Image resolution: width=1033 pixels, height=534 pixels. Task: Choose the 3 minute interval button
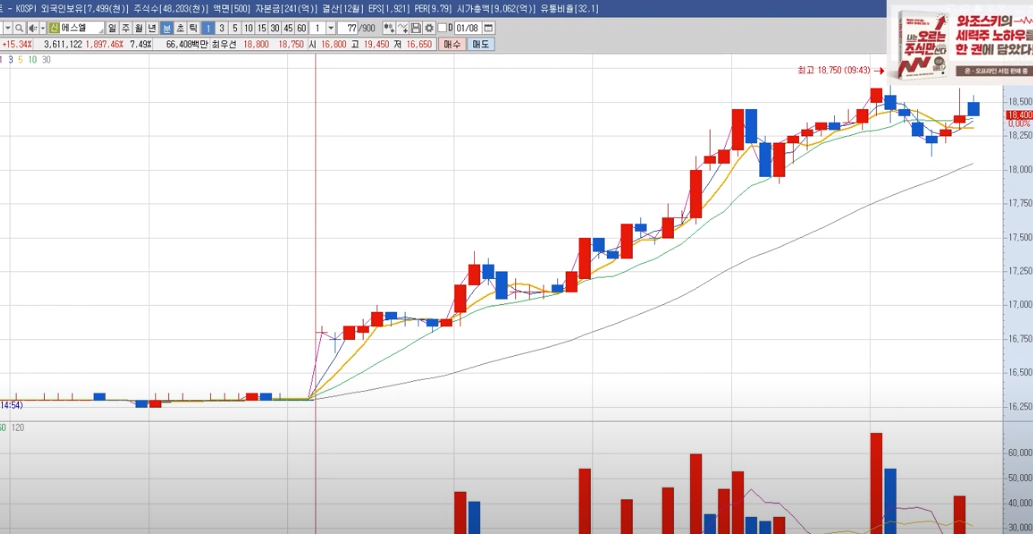pyautogui.click(x=221, y=28)
